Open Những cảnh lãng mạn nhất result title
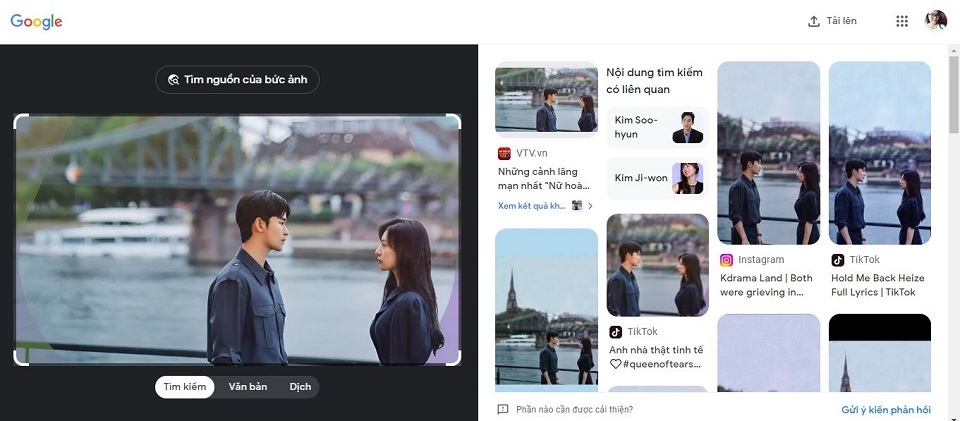Image resolution: width=960 pixels, height=421 pixels. (544, 179)
